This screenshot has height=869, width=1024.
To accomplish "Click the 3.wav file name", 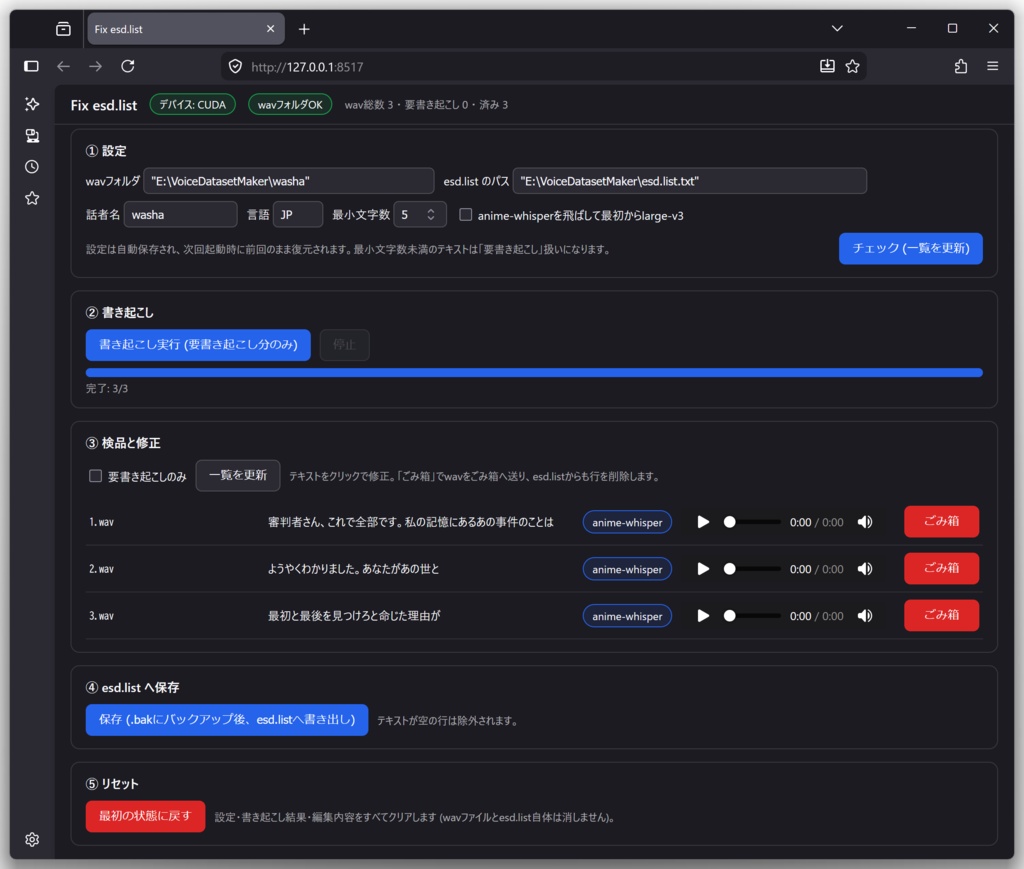I will [x=101, y=616].
